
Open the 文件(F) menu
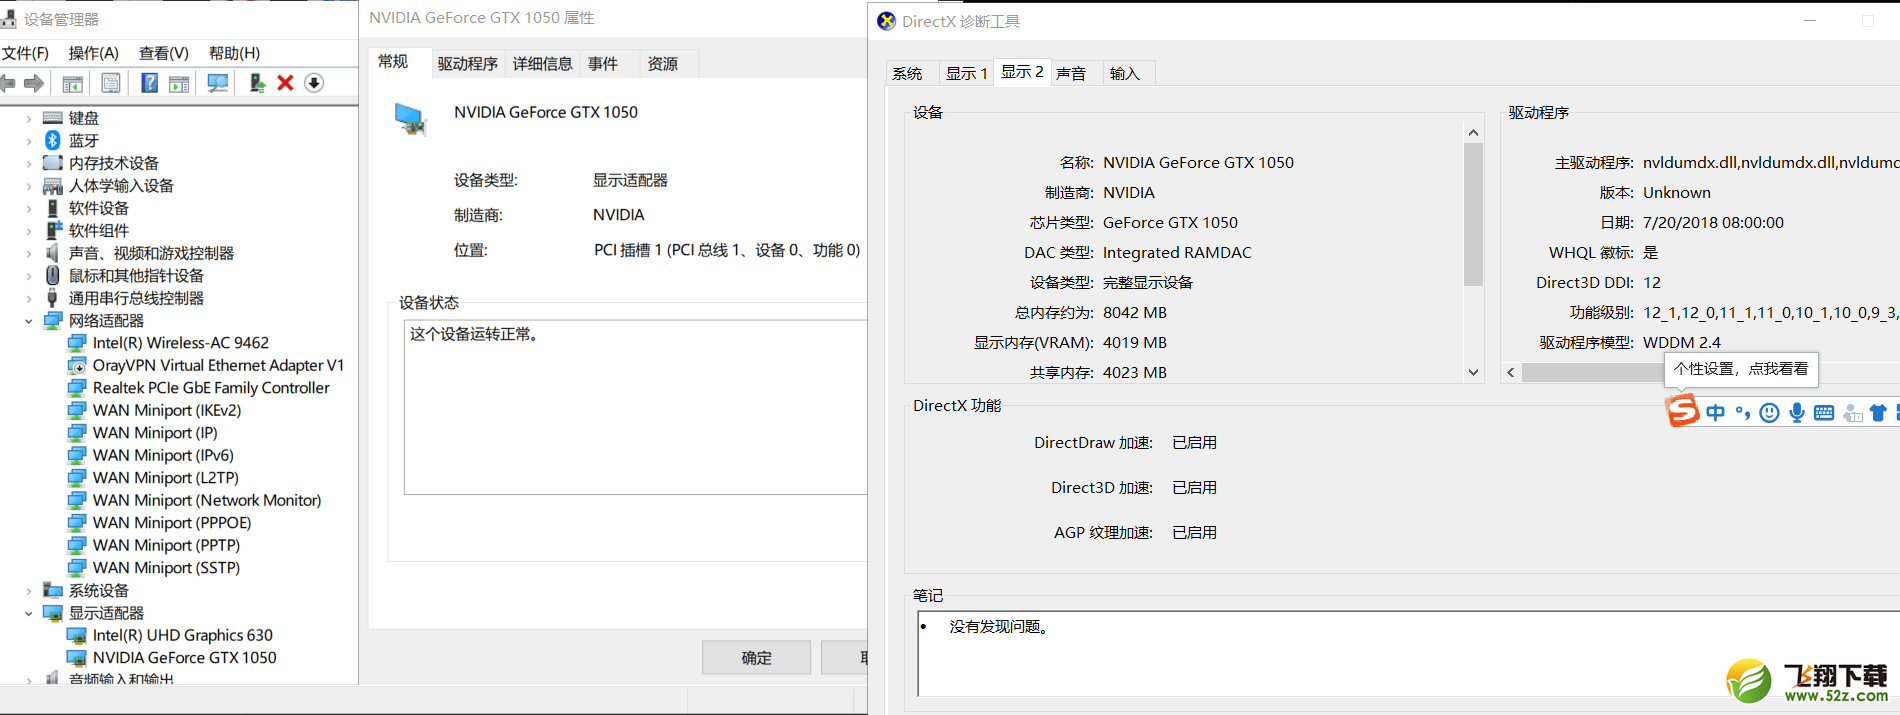coord(25,53)
